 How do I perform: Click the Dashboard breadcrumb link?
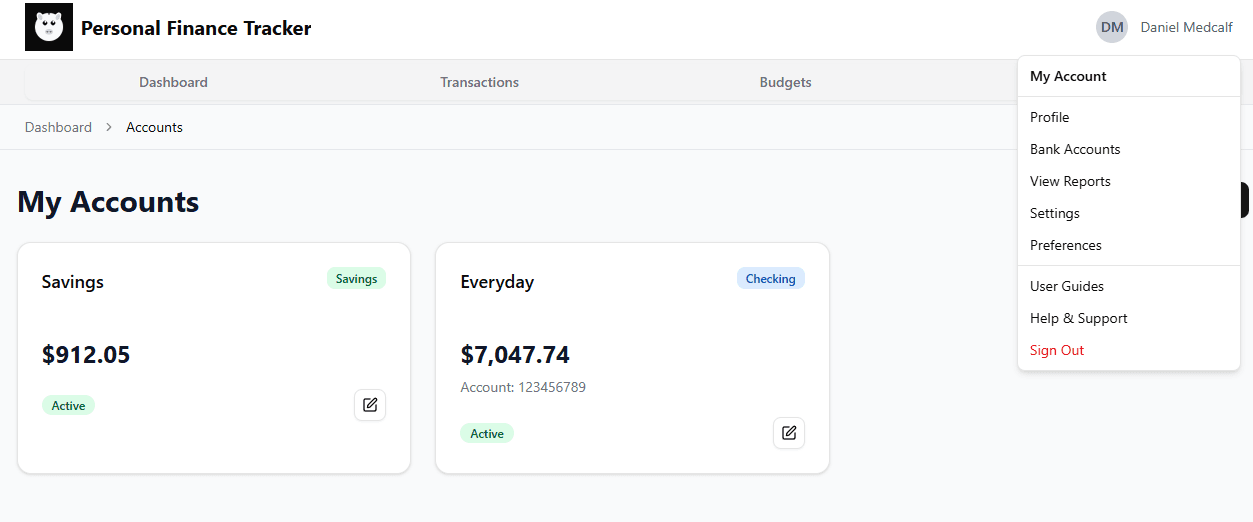point(58,127)
